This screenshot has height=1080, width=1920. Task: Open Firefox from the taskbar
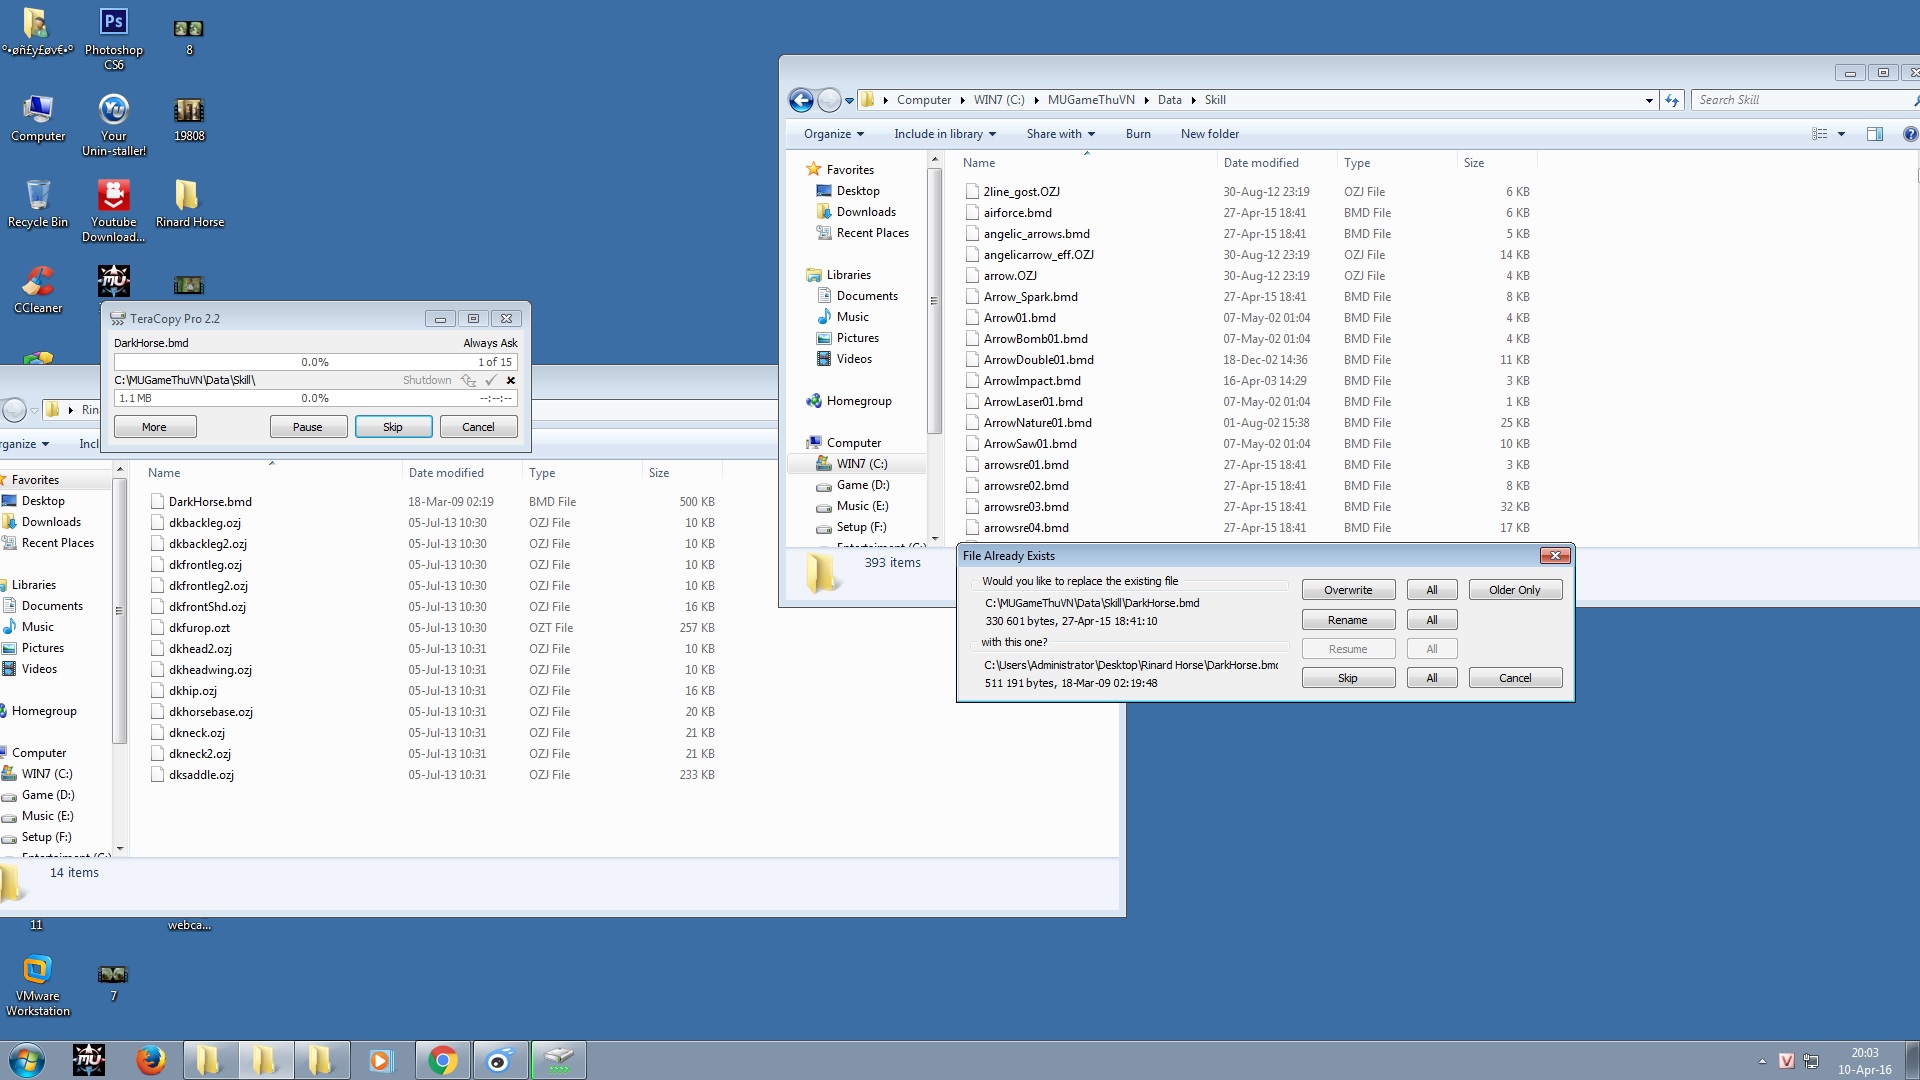(150, 1060)
